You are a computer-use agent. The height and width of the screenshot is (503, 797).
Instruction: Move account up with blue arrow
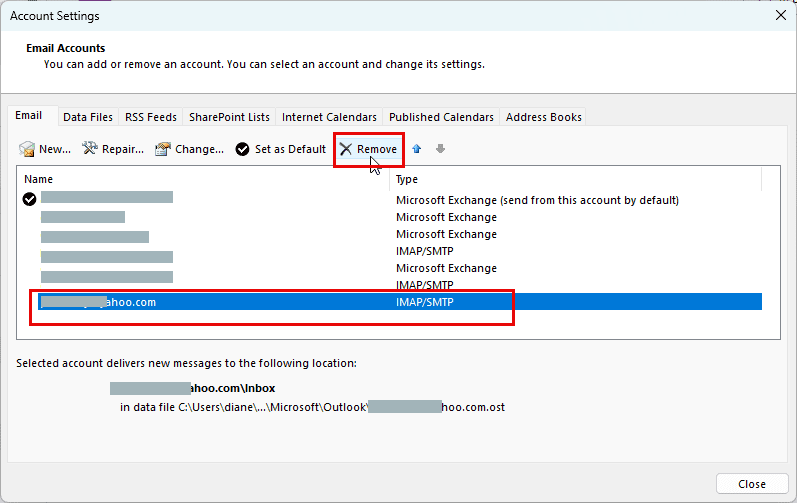click(x=417, y=150)
